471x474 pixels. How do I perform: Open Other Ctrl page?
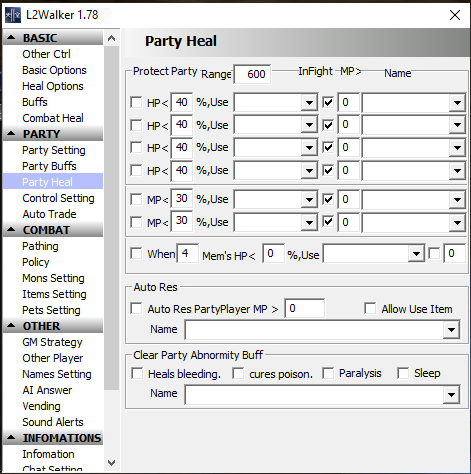point(46,54)
